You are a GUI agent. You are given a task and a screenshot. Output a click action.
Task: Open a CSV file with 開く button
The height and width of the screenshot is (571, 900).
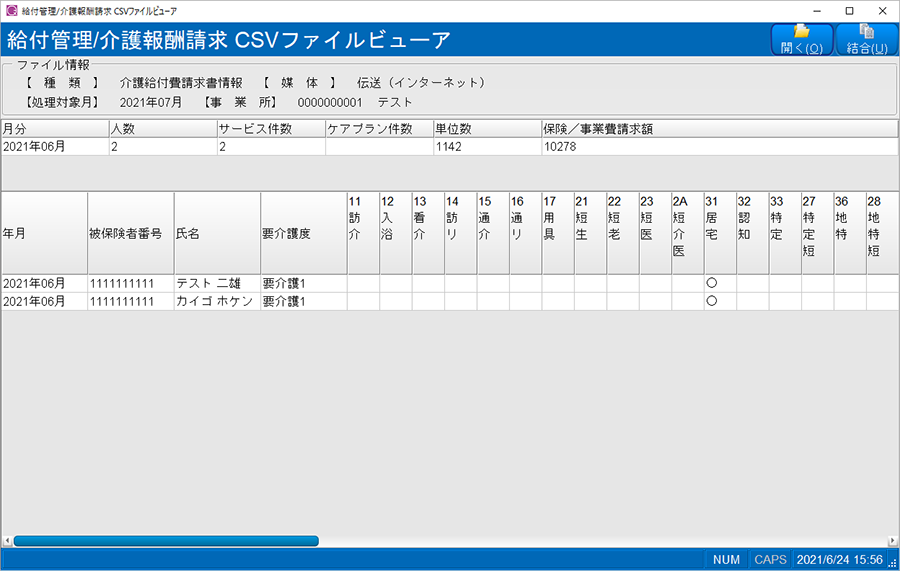802,40
